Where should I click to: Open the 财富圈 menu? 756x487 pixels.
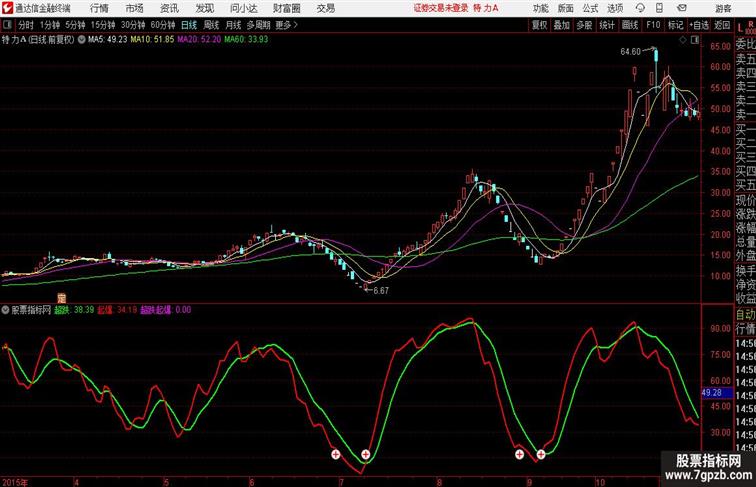click(287, 8)
